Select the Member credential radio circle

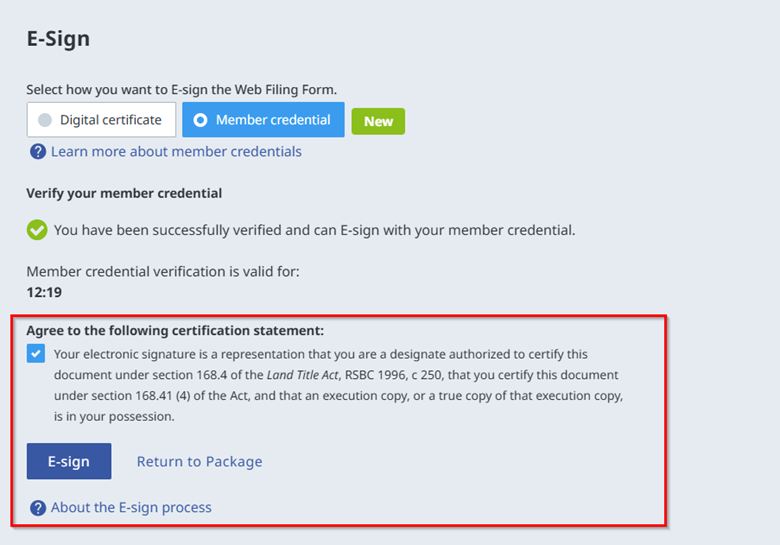pos(200,120)
